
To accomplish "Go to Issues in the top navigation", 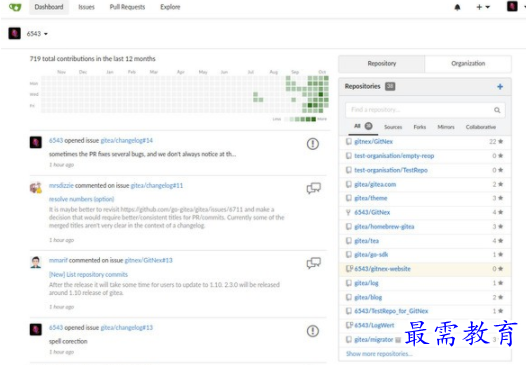I will [86, 7].
